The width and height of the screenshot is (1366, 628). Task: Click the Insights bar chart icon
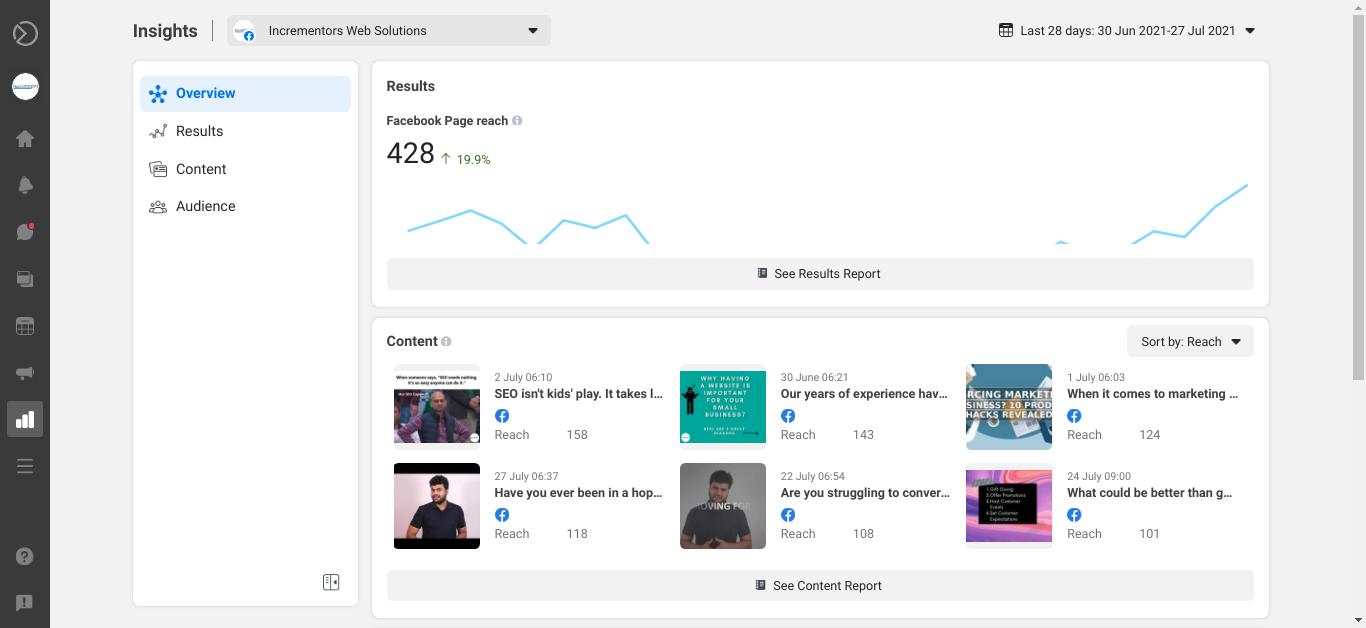click(x=25, y=419)
